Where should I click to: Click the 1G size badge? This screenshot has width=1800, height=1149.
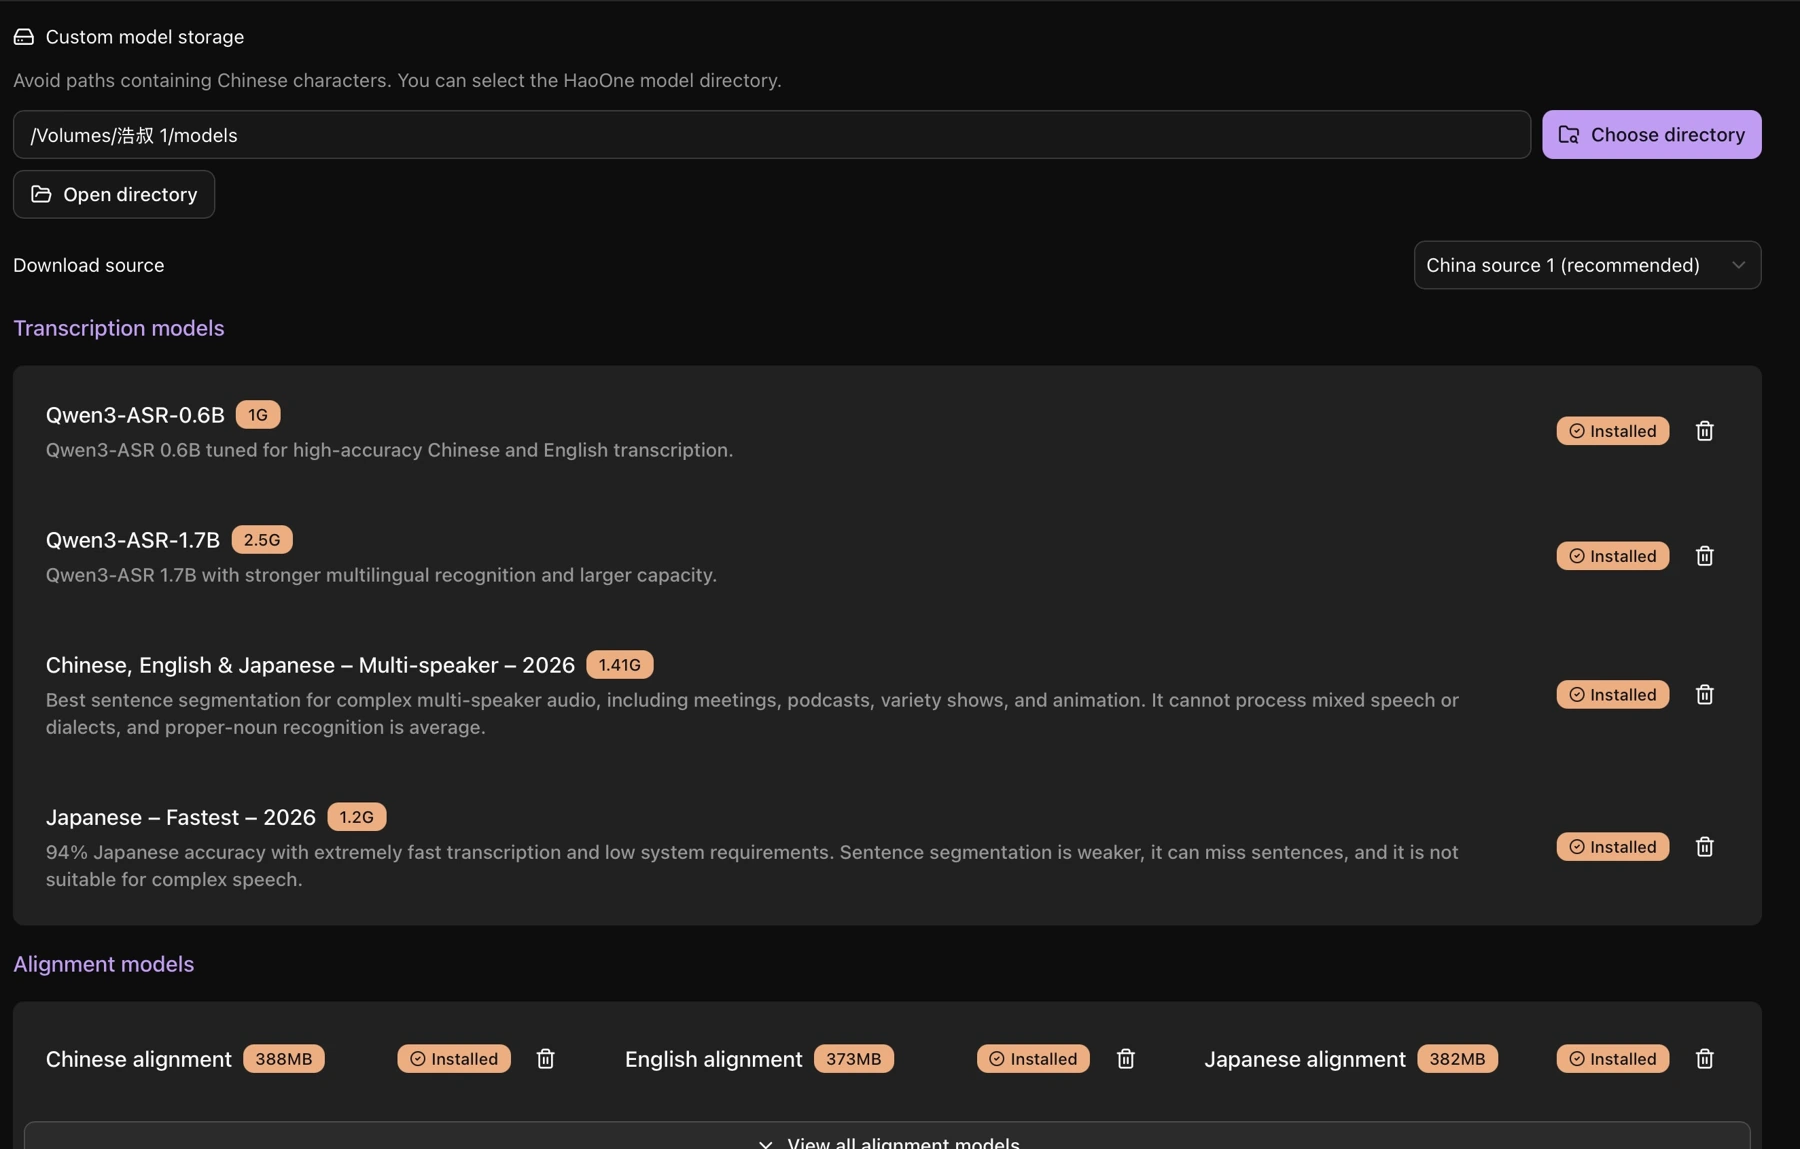(258, 415)
